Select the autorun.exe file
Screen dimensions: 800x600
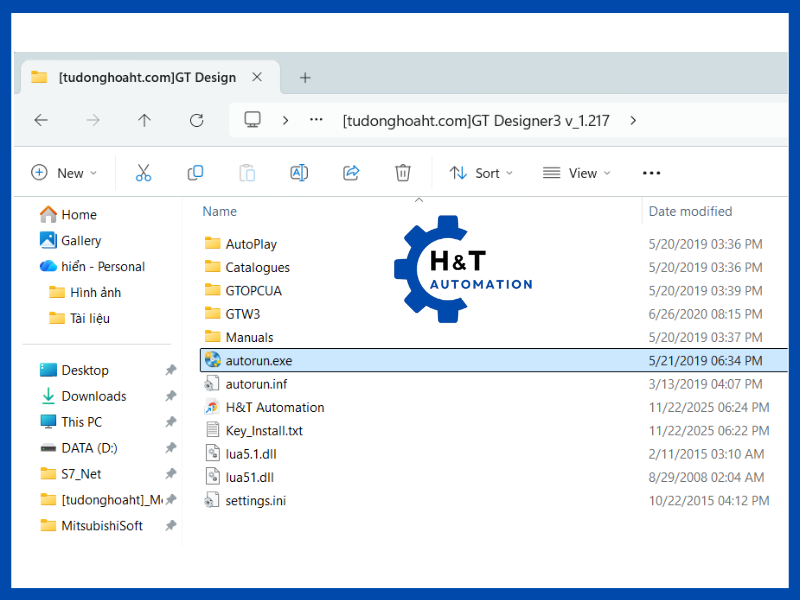pyautogui.click(x=259, y=361)
